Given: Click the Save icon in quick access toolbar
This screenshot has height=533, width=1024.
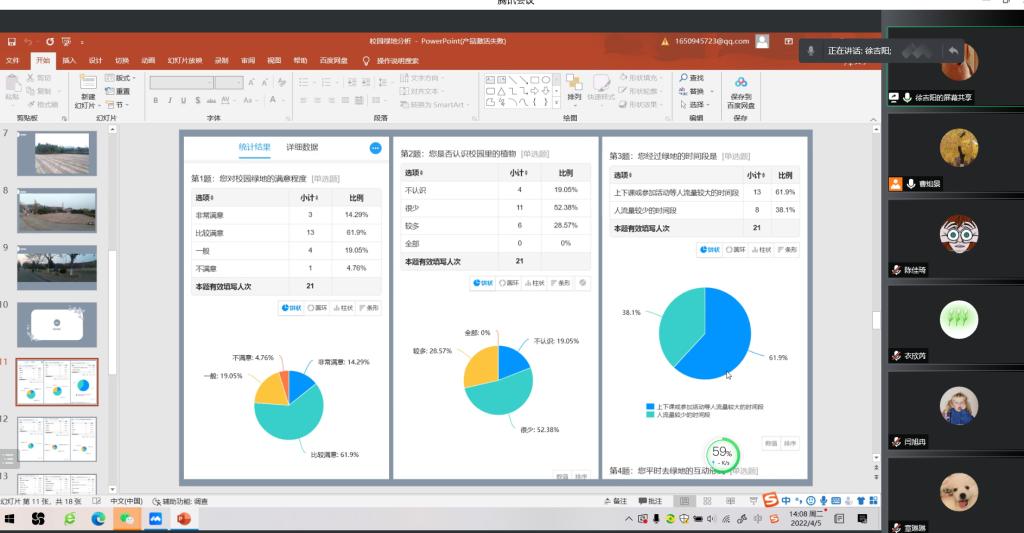Looking at the screenshot, I should click(x=11, y=42).
